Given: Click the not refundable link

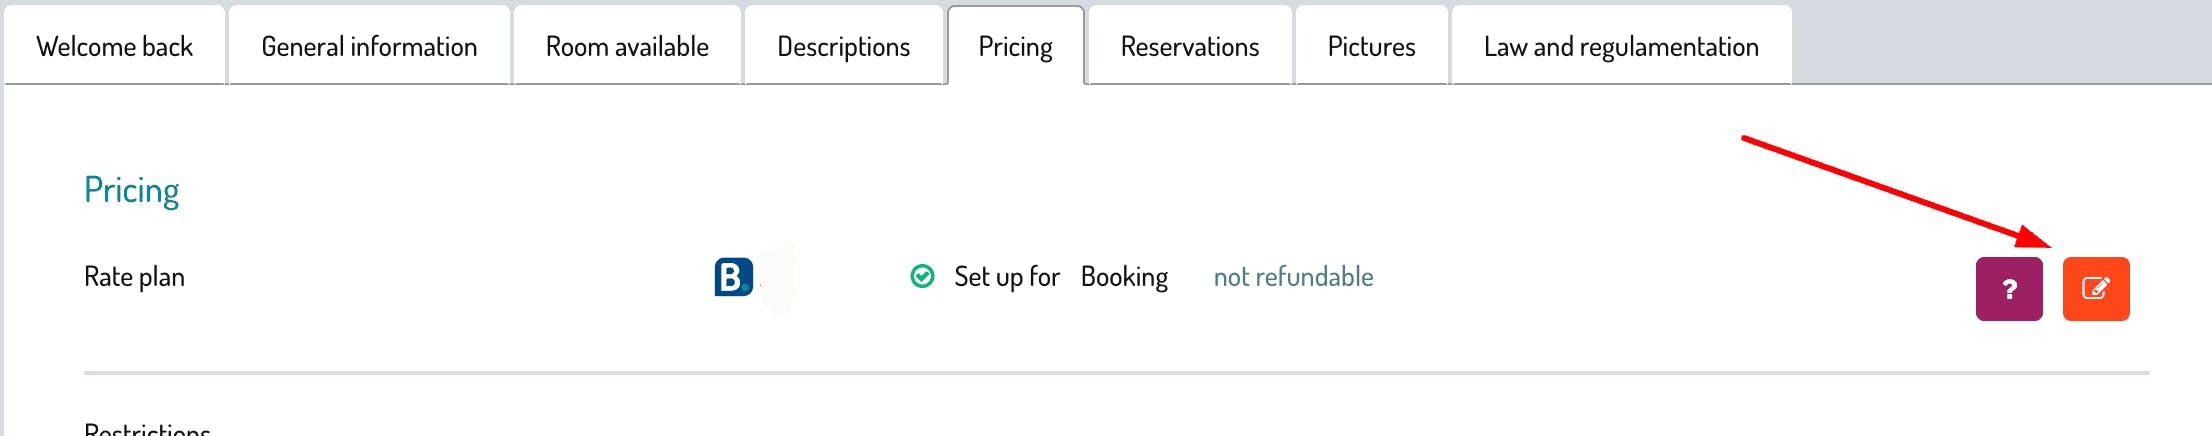Looking at the screenshot, I should tap(1293, 277).
